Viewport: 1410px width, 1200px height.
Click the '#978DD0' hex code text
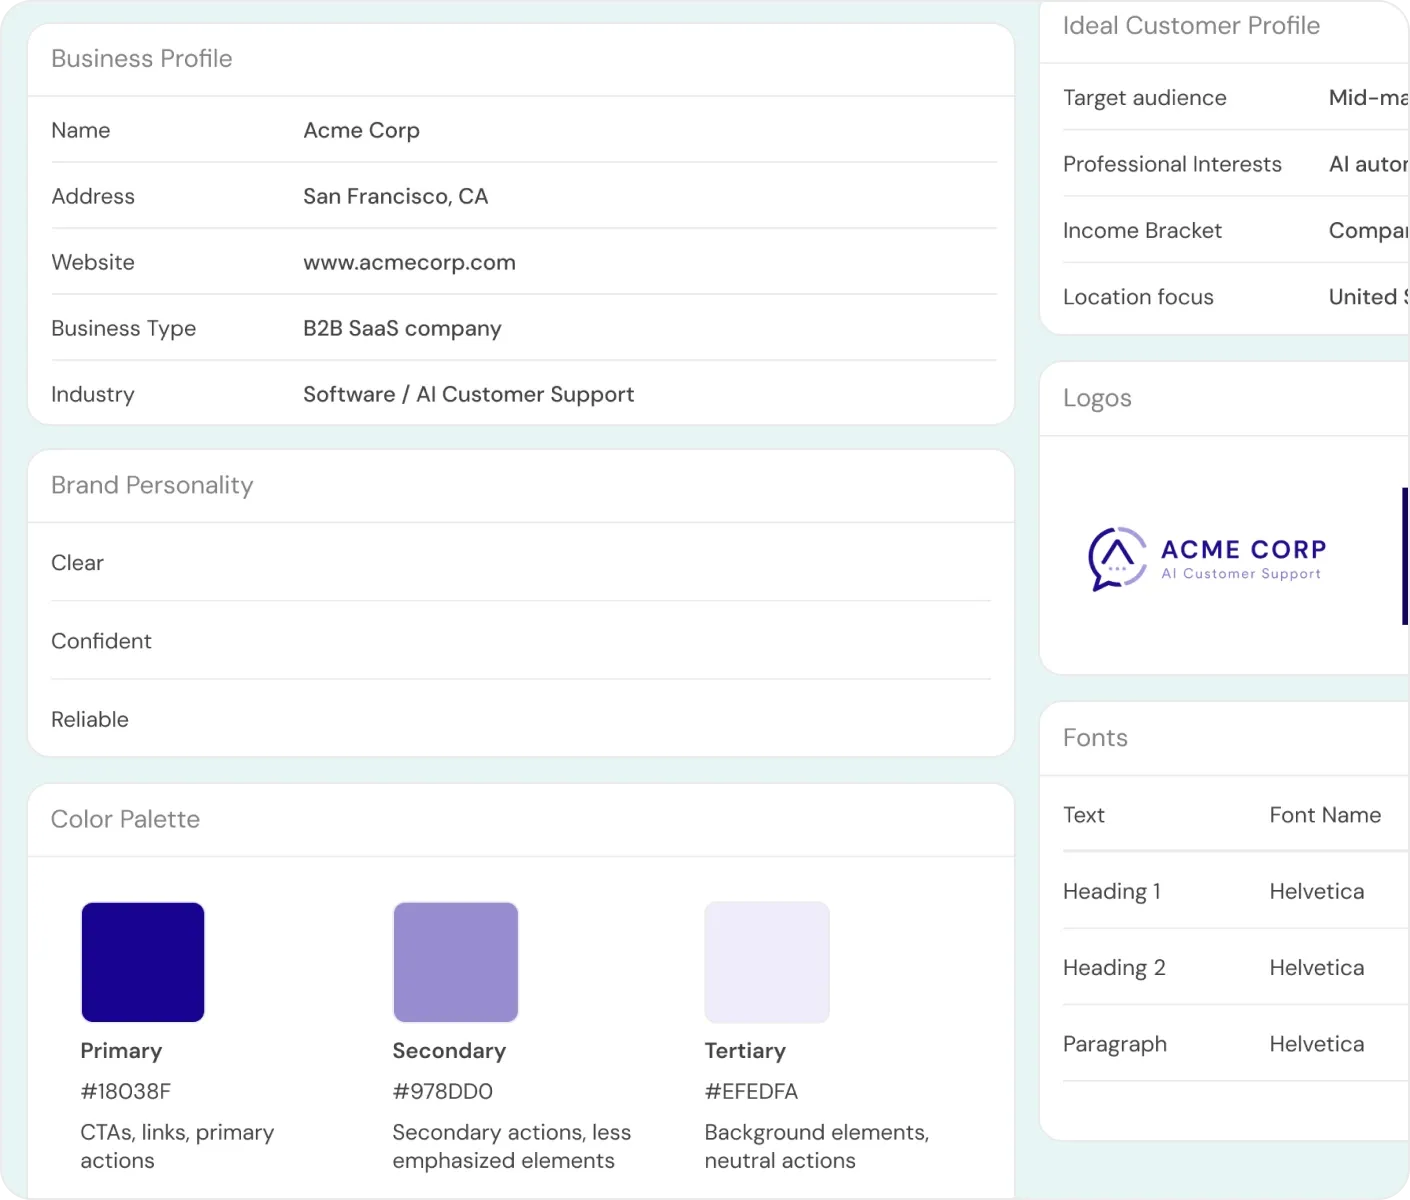pos(443,1091)
